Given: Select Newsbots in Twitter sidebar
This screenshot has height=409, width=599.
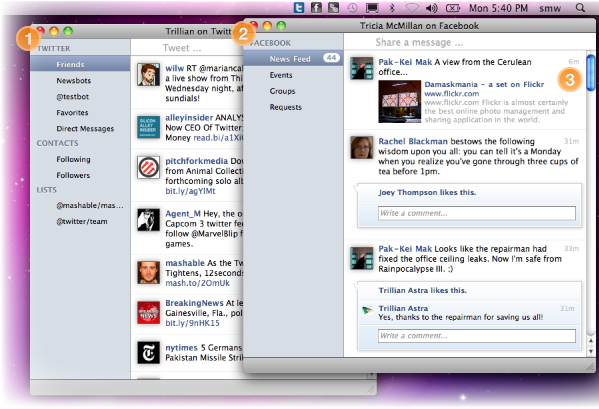Looking at the screenshot, I should (80, 80).
